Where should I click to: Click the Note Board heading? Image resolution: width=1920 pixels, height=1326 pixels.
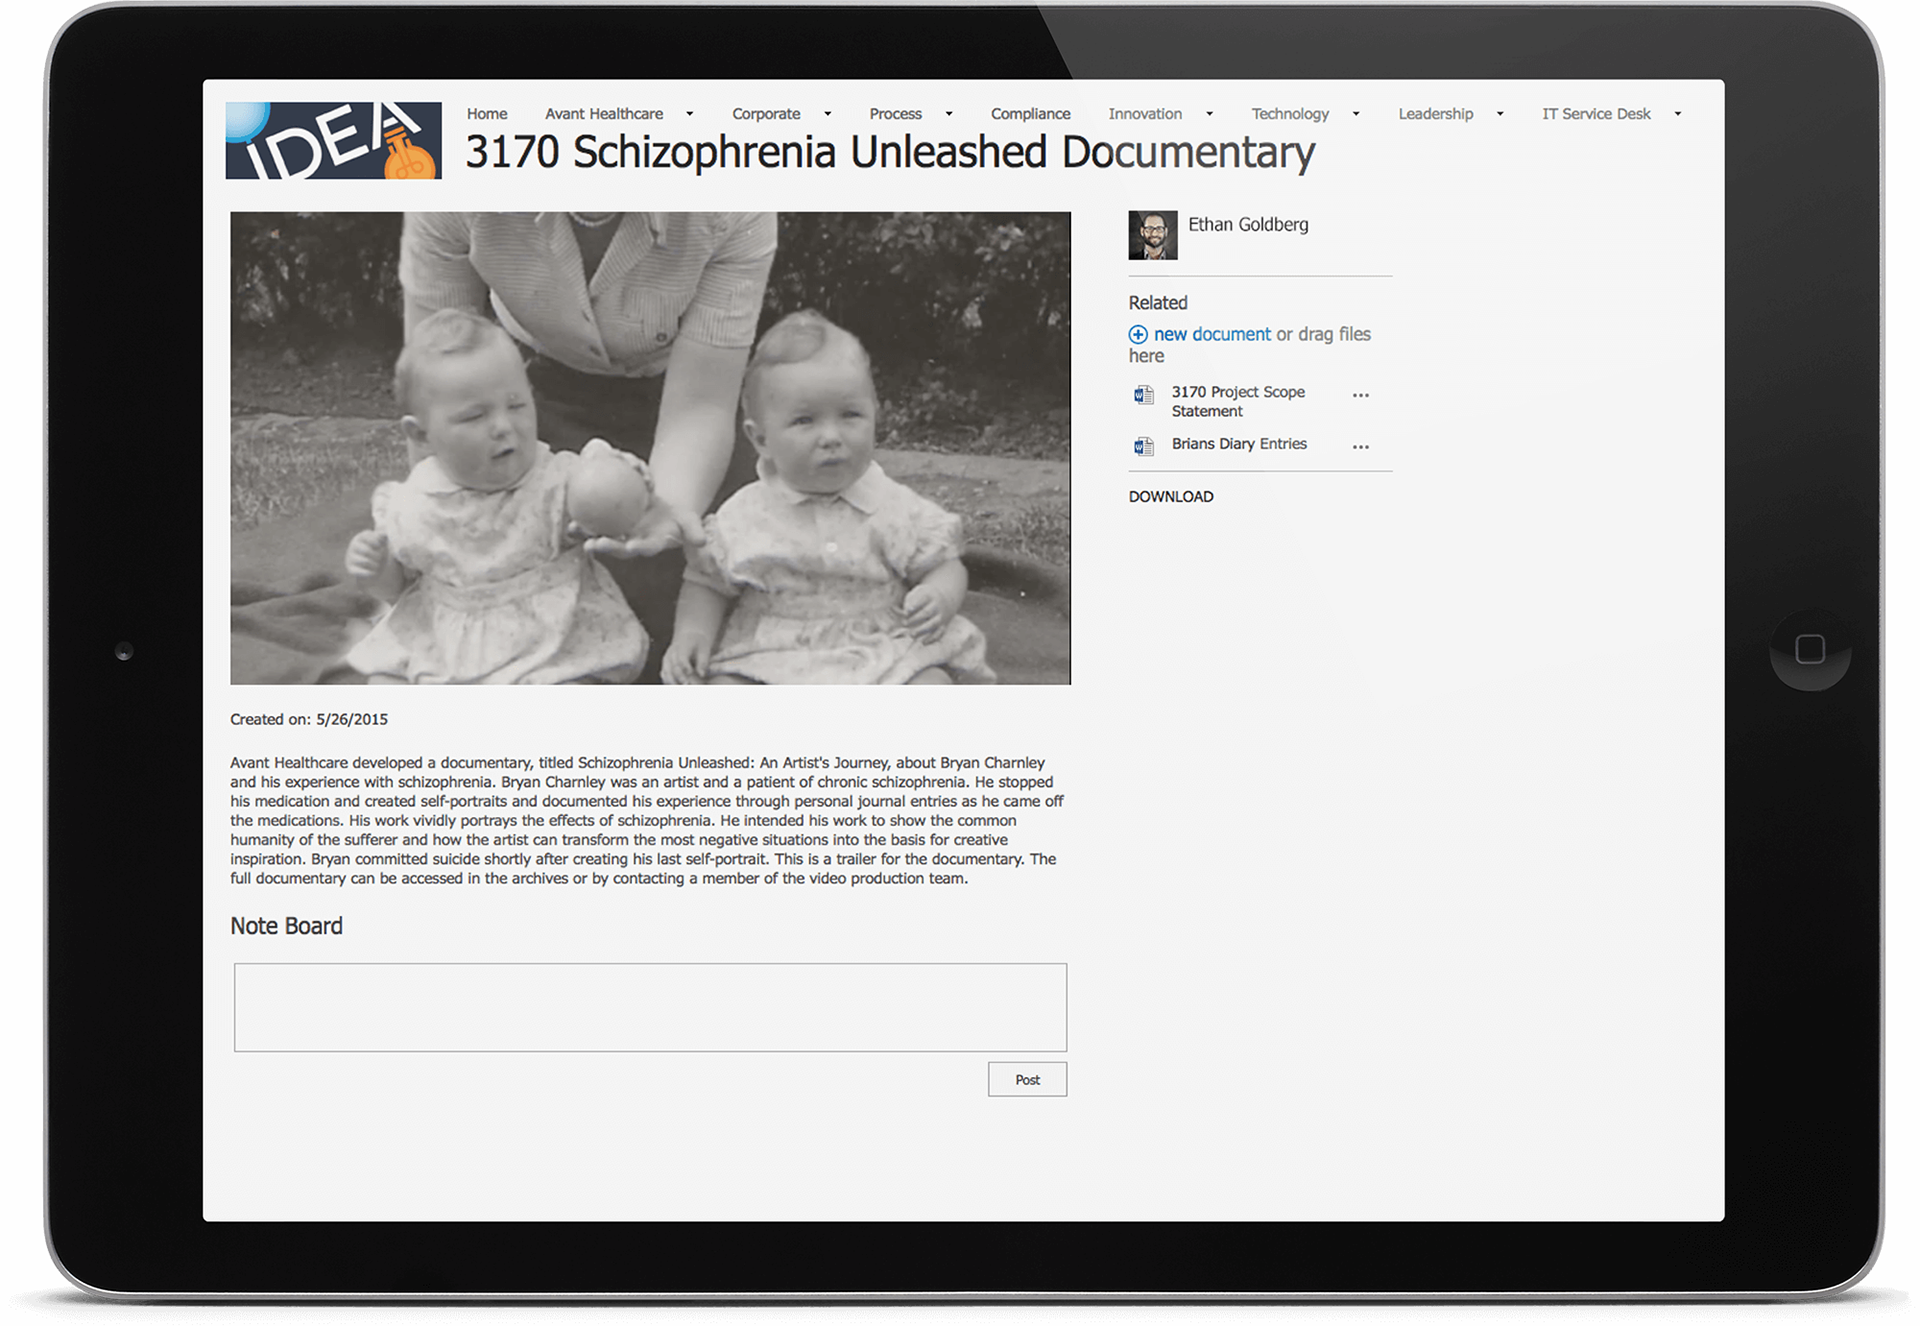pos(286,926)
